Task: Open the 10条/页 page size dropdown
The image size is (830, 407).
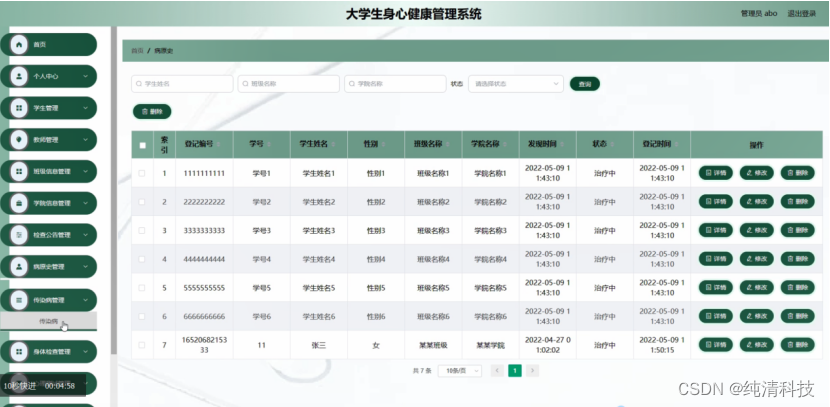Action: tap(459, 370)
